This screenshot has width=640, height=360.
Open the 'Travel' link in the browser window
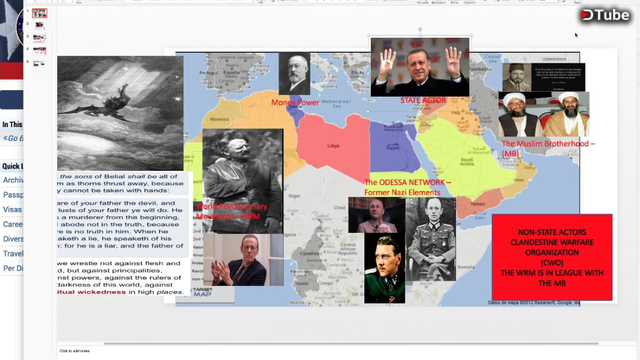click(13, 253)
